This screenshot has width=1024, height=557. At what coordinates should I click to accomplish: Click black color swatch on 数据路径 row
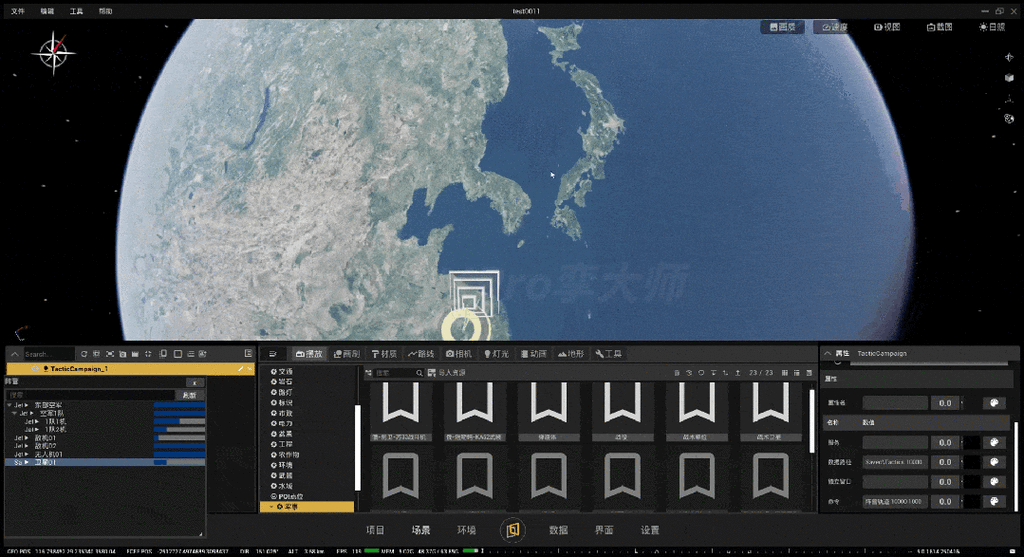tap(972, 462)
